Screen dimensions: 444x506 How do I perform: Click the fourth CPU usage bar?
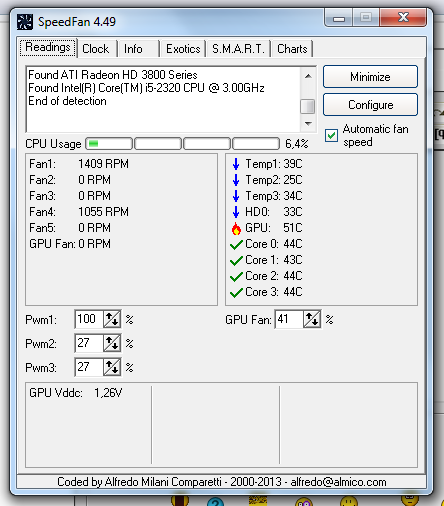coord(256,144)
